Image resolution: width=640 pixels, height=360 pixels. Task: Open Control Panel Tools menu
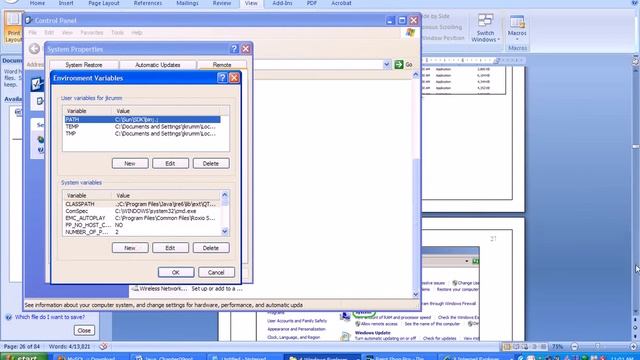[x=118, y=33]
